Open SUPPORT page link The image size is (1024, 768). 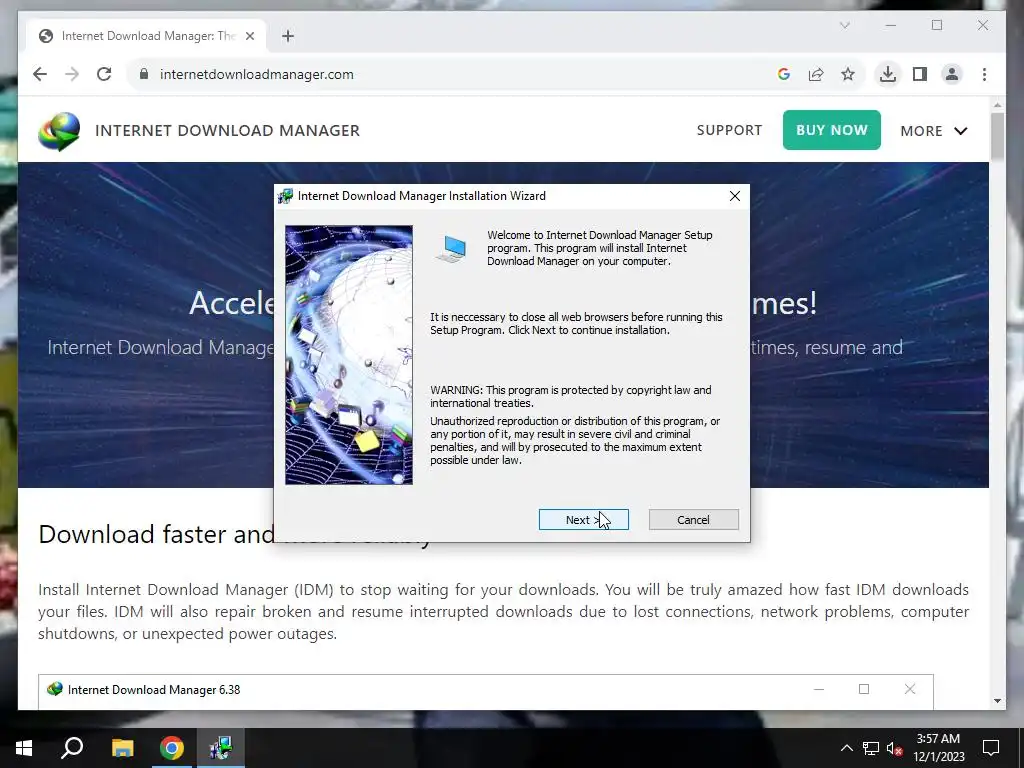729,130
